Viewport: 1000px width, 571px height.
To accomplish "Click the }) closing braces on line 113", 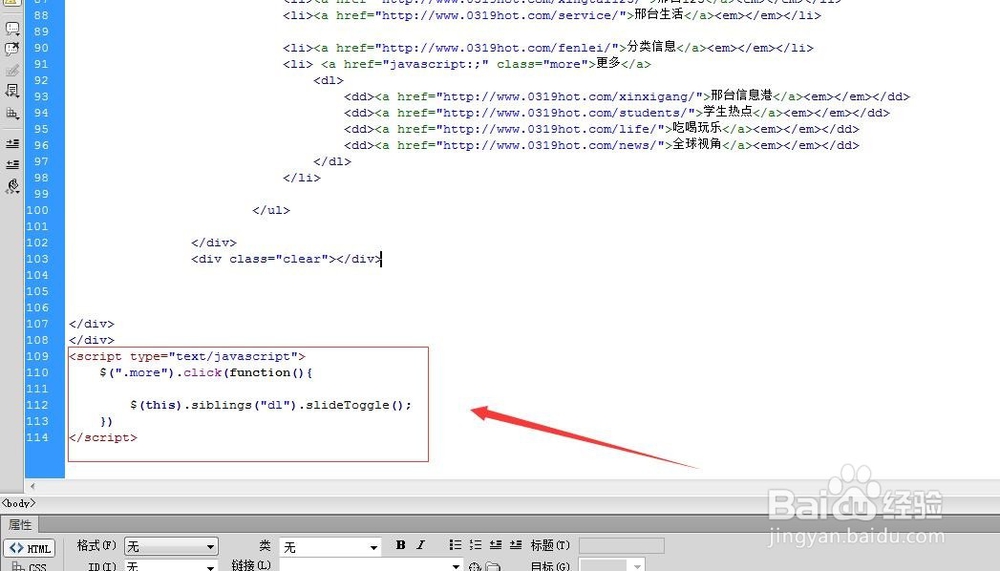I will pyautogui.click(x=106, y=422).
